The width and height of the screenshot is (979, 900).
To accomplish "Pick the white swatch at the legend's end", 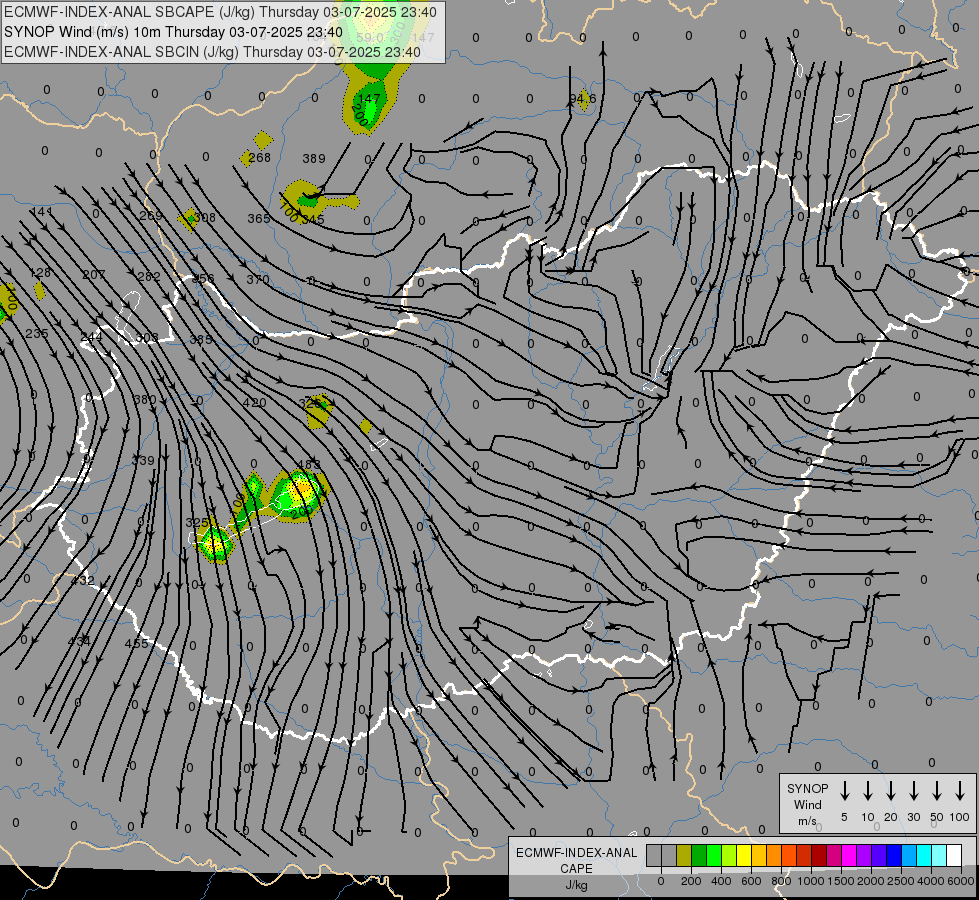I will coord(954,856).
